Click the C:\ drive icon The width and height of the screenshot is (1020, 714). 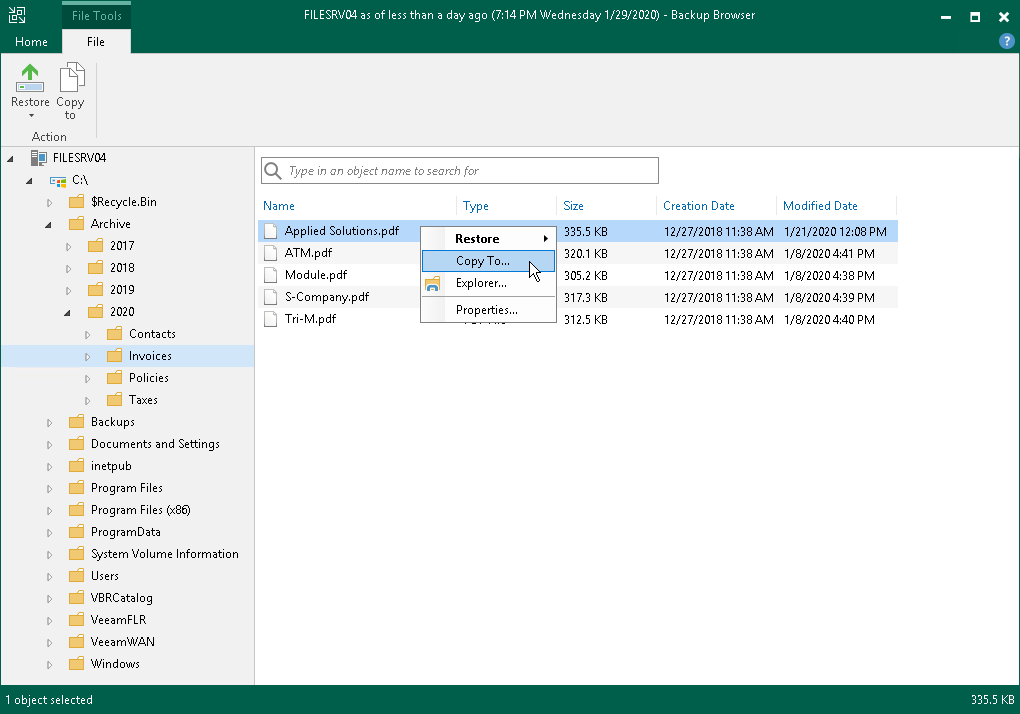(58, 180)
